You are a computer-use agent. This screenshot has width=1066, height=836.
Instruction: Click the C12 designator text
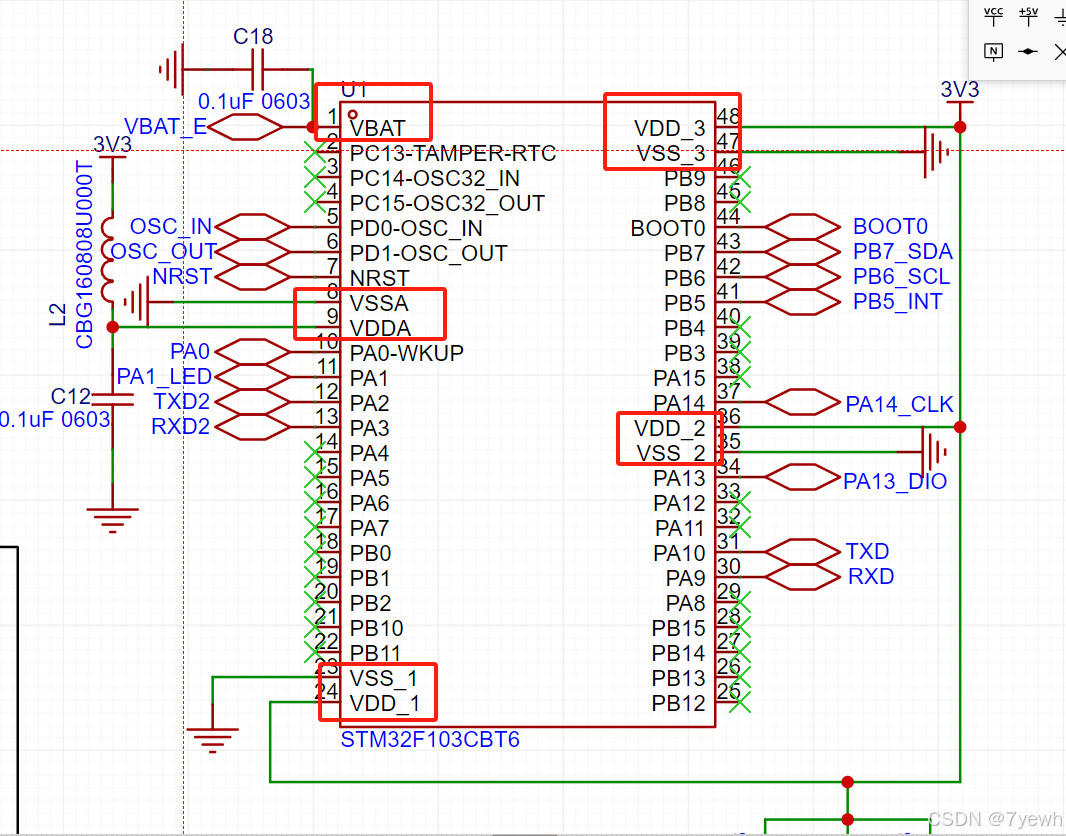click(71, 396)
